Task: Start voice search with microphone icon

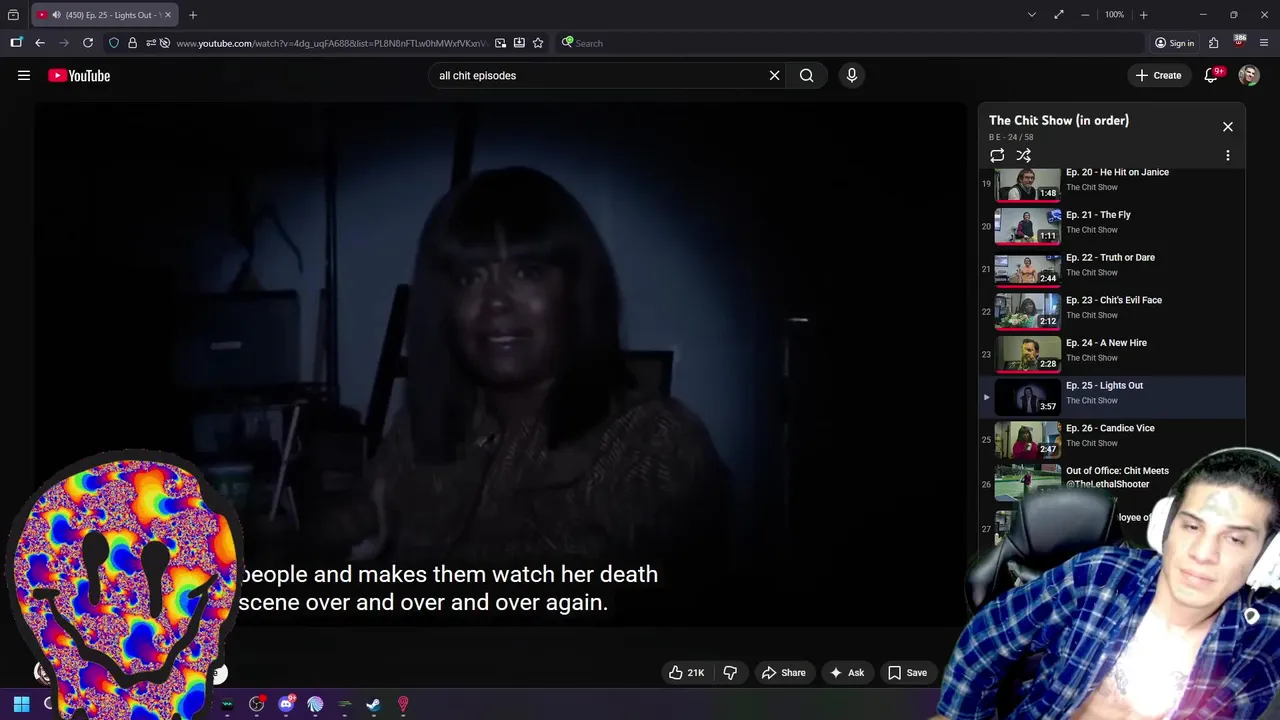Action: click(x=852, y=75)
